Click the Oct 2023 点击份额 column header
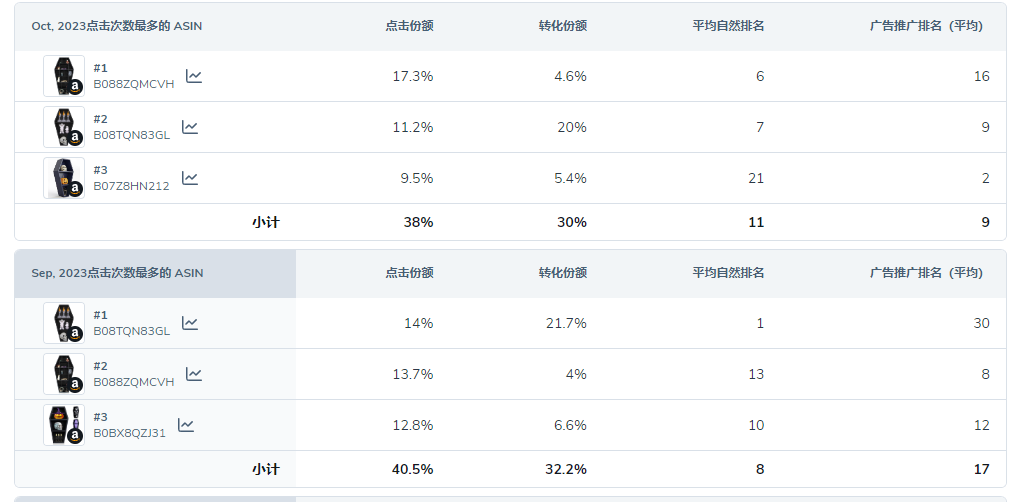 coord(409,26)
